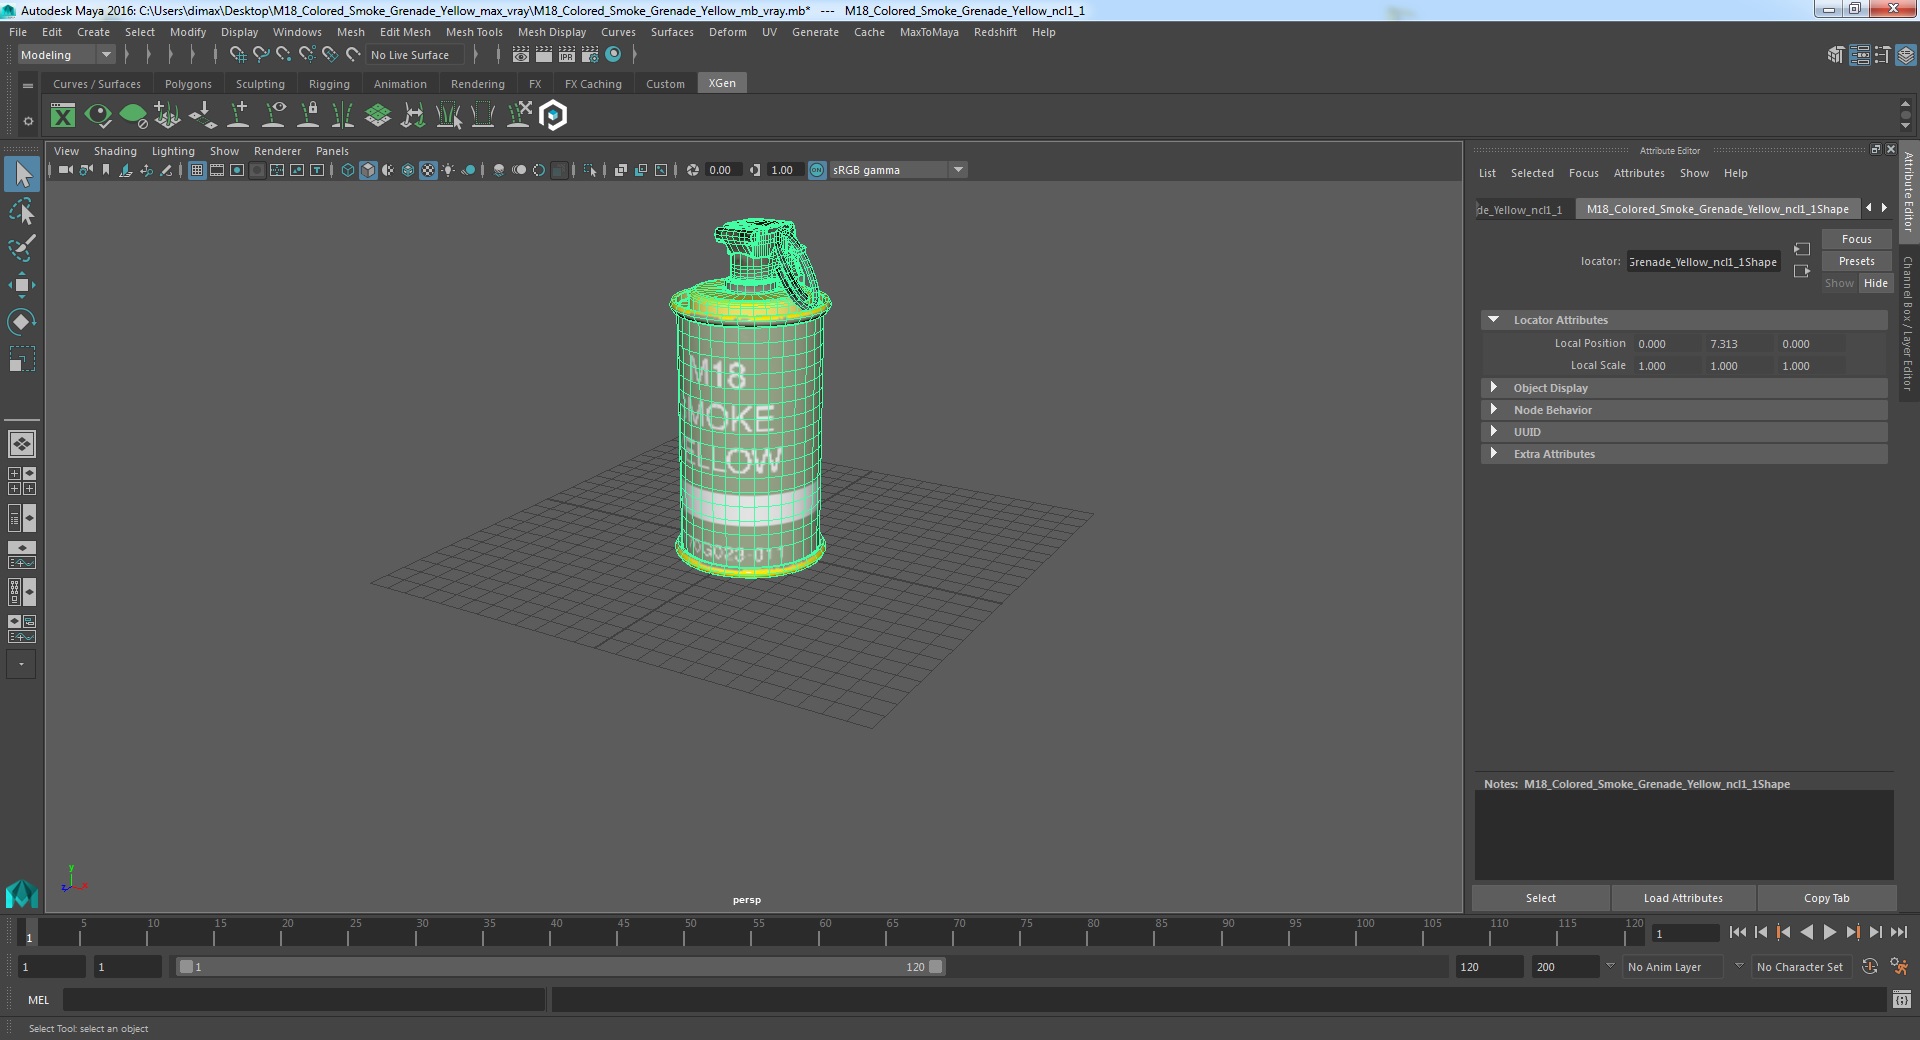Choose the Paint selection tool
This screenshot has height=1040, width=1920.
(22, 248)
